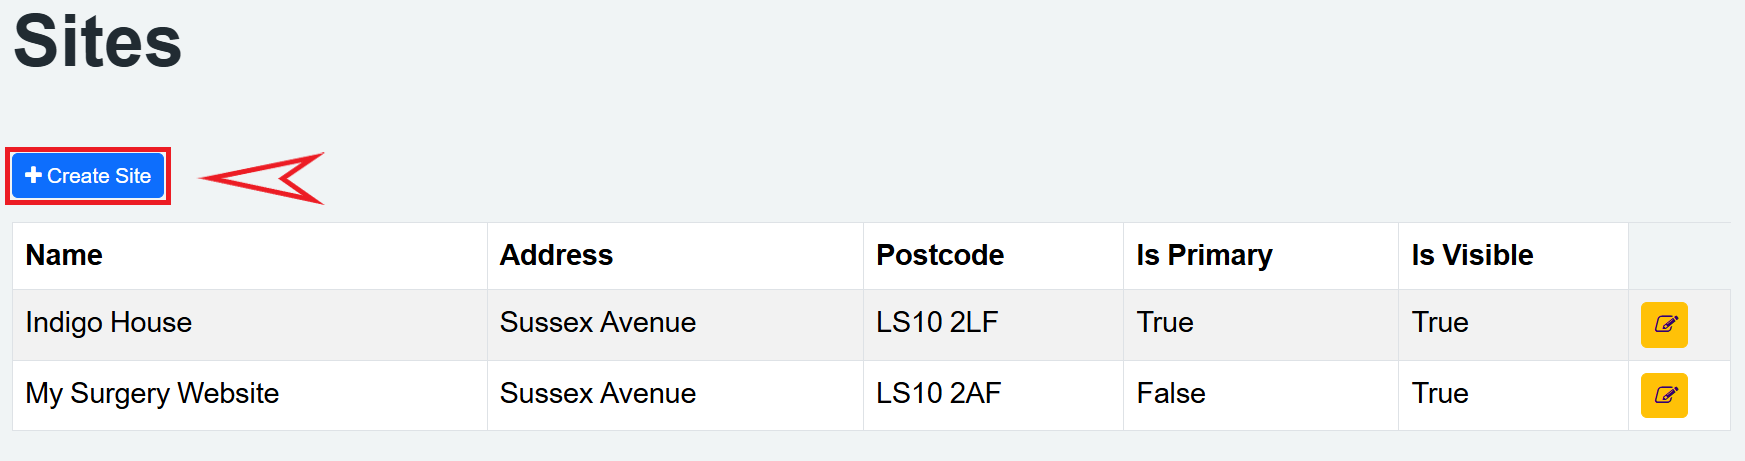Screen dimensions: 1745x461
Task: Click the False value under Is Primary
Action: 1170,394
